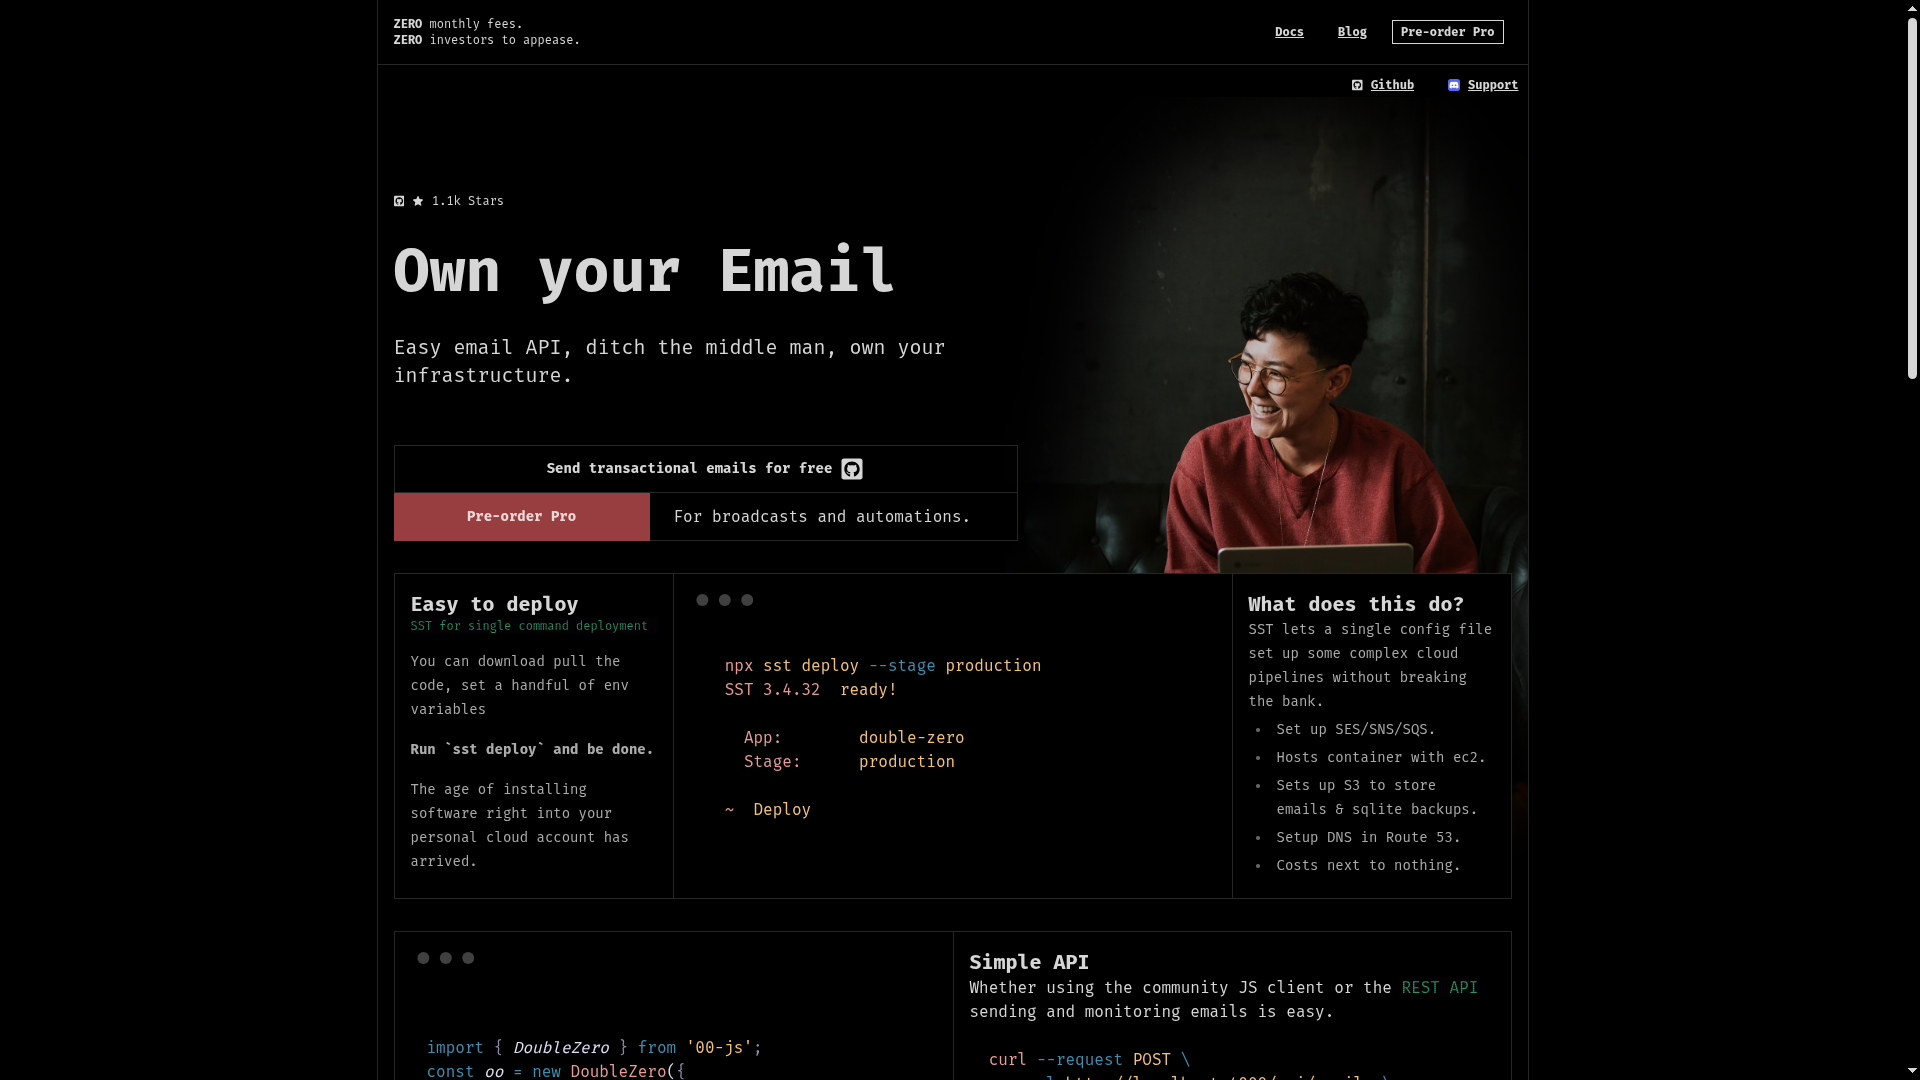
Task: Click the 'ZERO monthly fees.' tagline
Action: coord(458,24)
